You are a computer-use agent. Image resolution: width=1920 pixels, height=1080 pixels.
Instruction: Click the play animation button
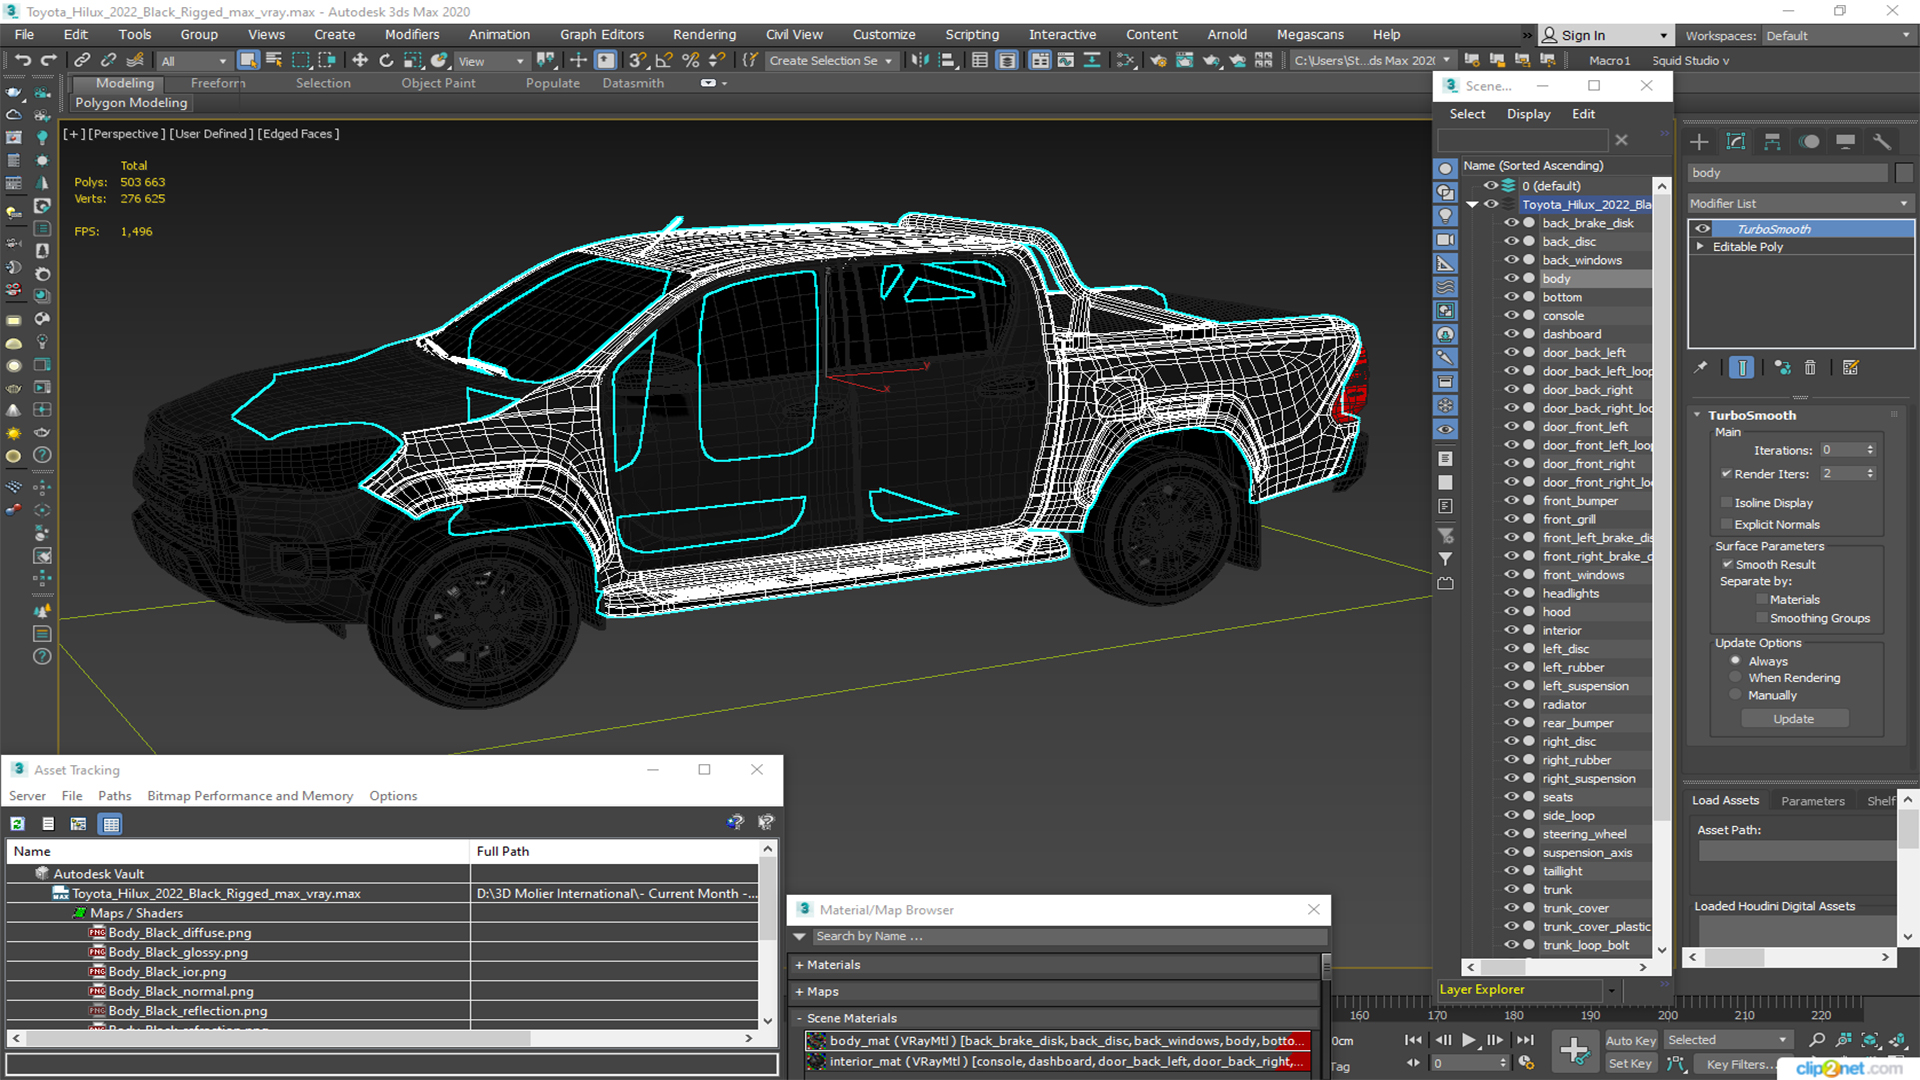pyautogui.click(x=1468, y=1040)
